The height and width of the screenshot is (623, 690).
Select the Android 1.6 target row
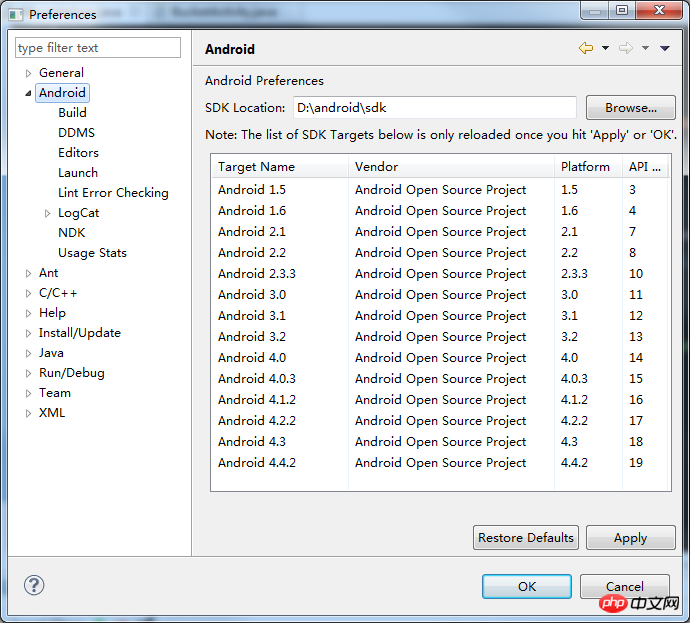pyautogui.click(x=441, y=211)
